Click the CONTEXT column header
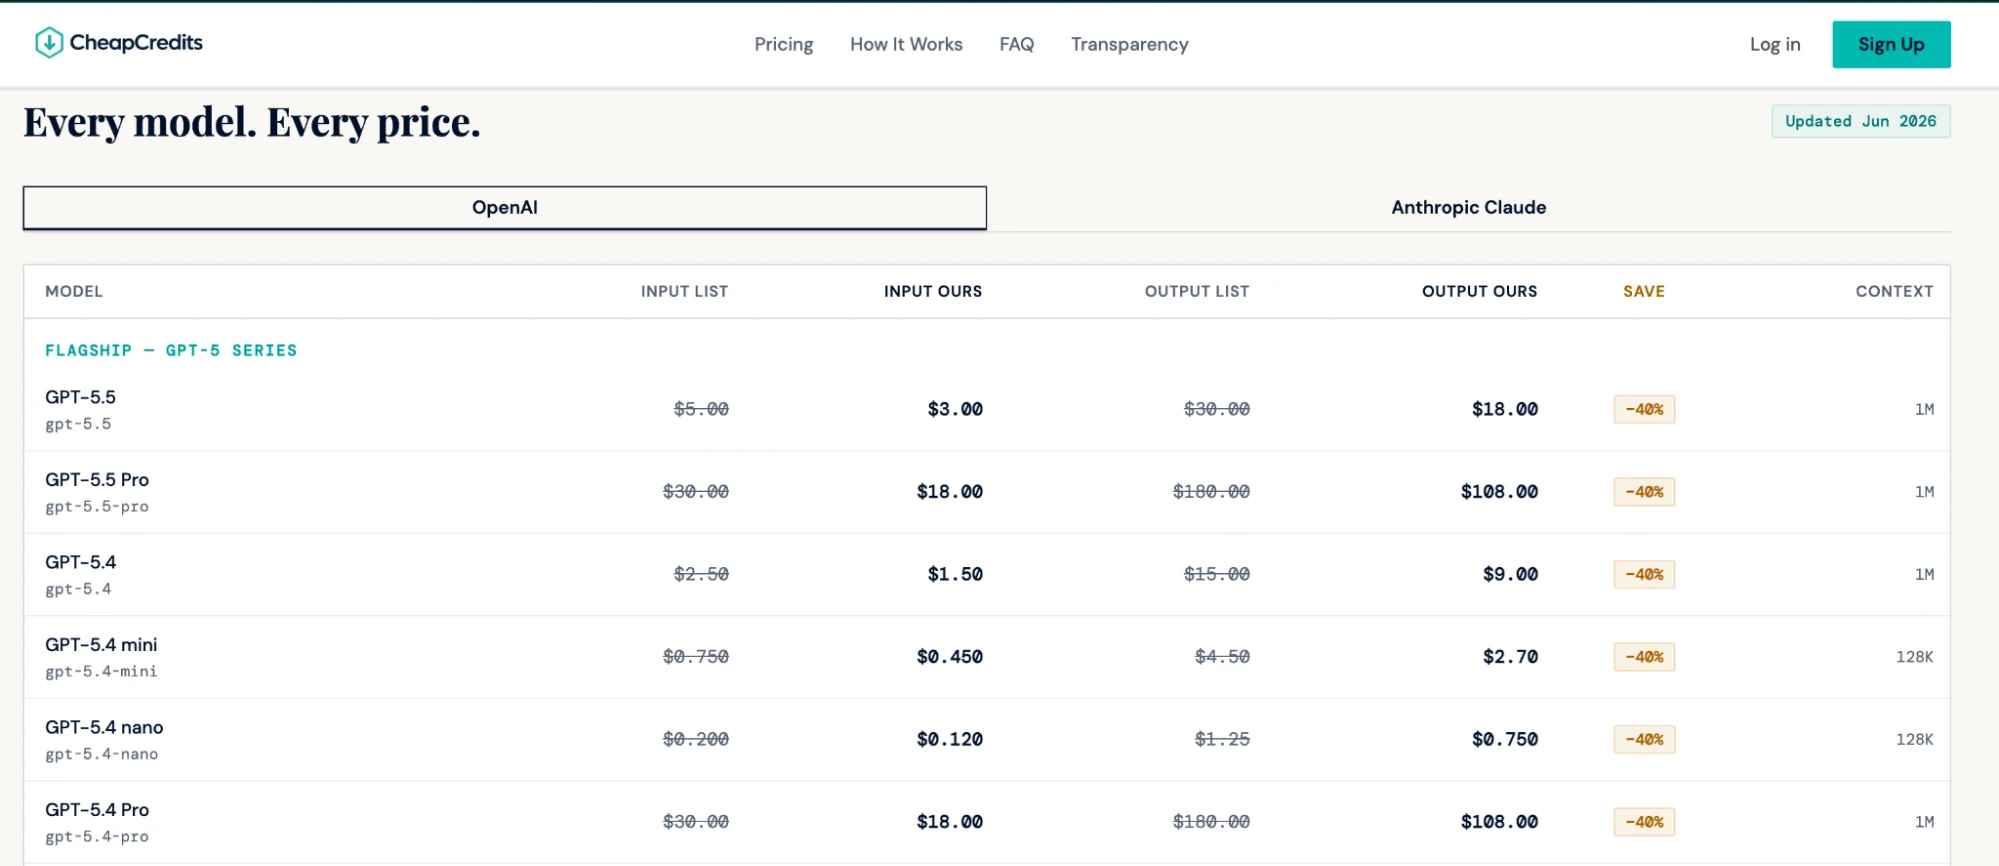The width and height of the screenshot is (1999, 866). click(x=1894, y=291)
